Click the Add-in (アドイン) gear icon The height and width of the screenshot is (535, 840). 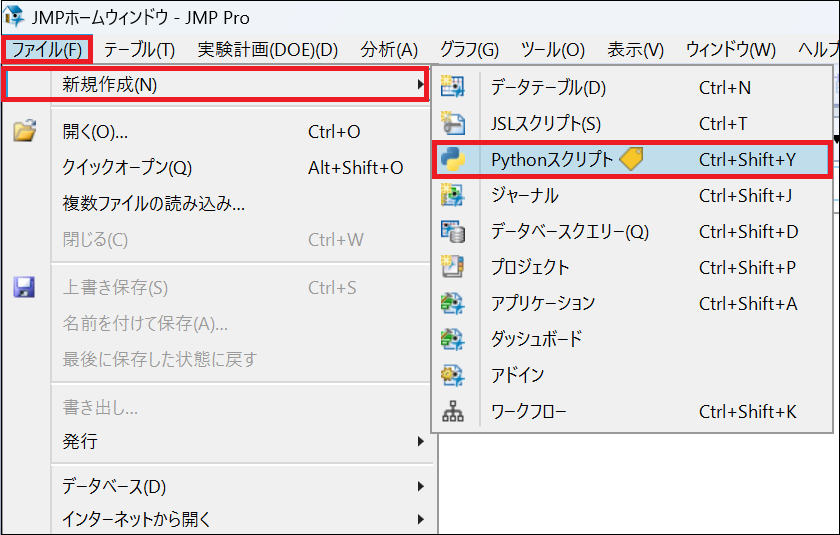tap(453, 375)
